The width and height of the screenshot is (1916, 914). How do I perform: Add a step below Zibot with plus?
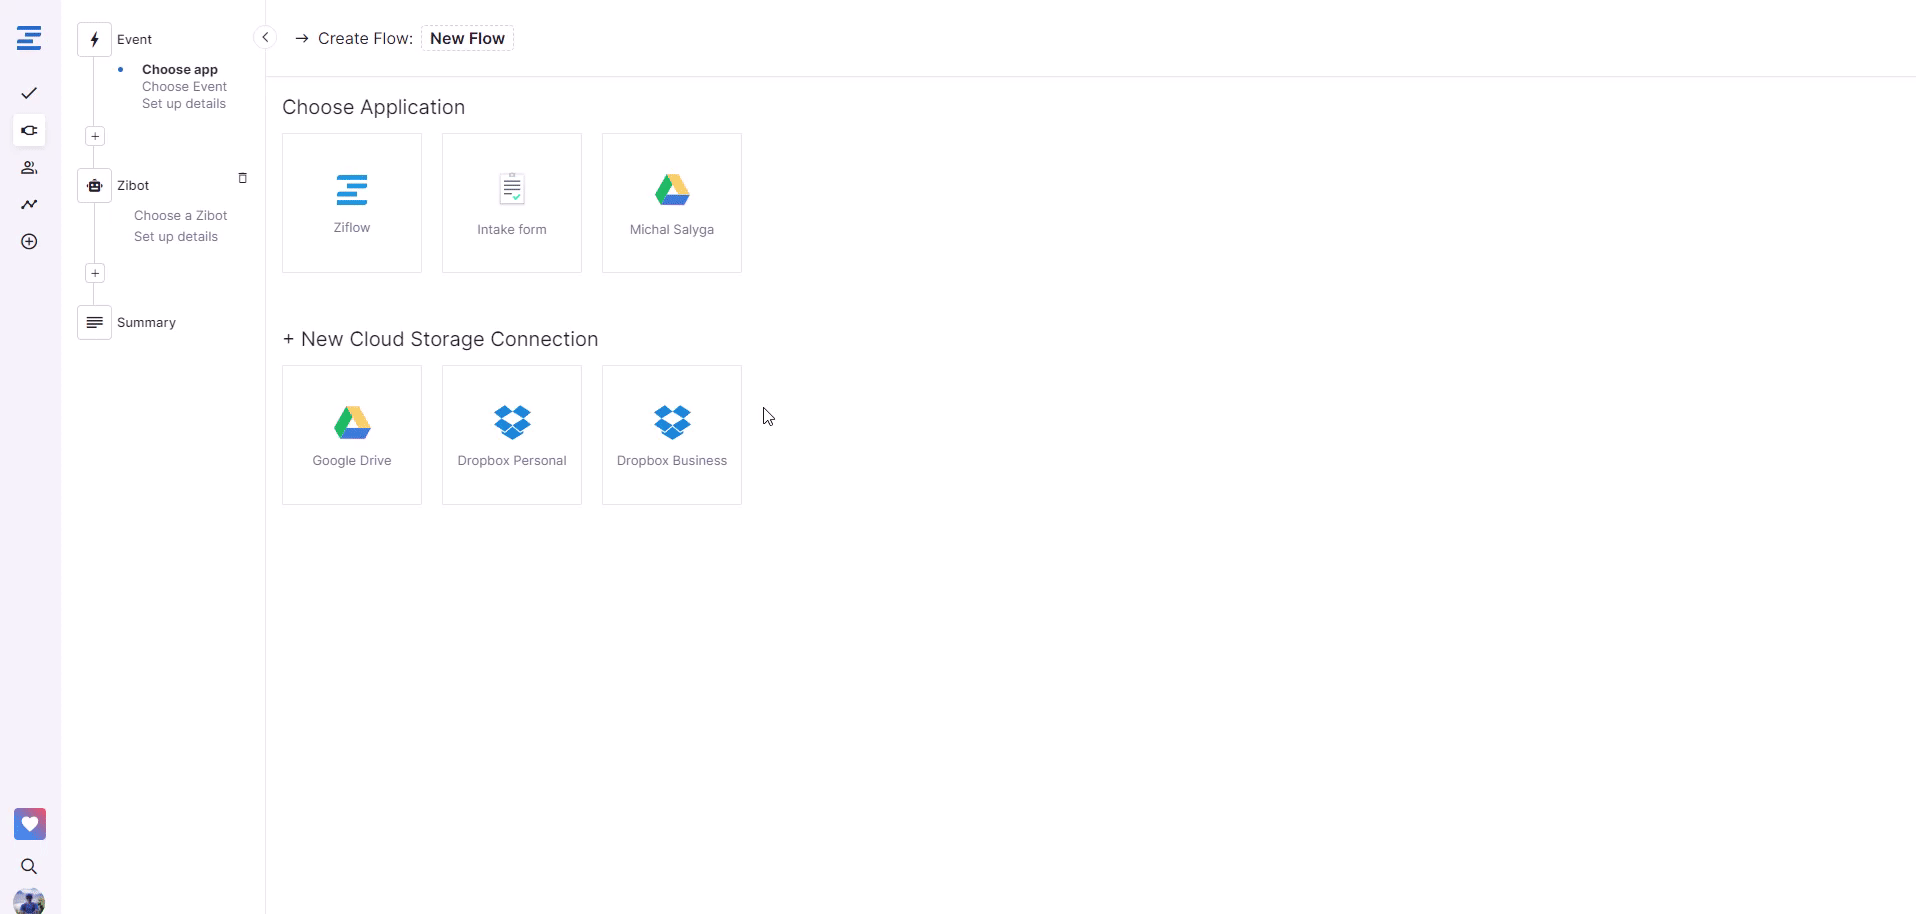pyautogui.click(x=95, y=273)
